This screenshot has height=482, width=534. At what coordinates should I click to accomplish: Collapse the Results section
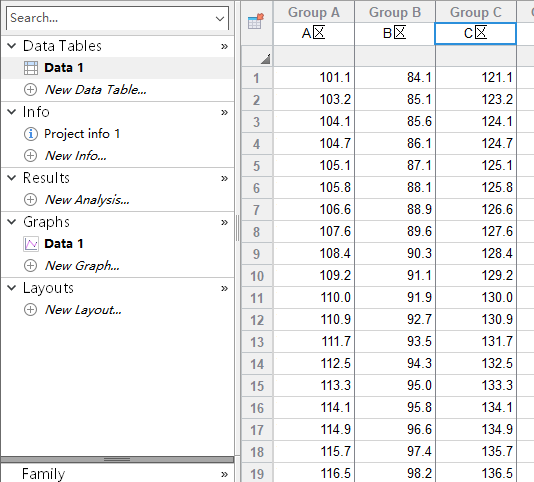pyautogui.click(x=12, y=178)
